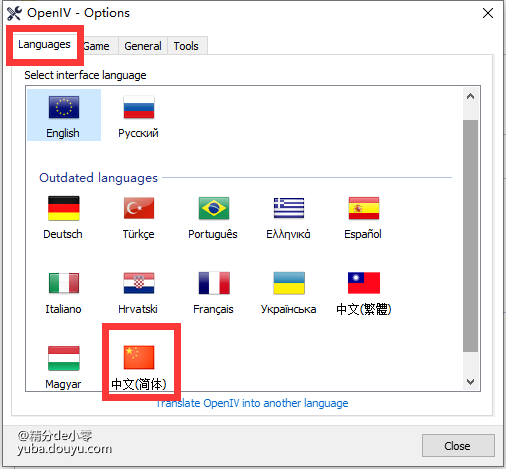Click the 'Hrvatski' label text
The height and width of the screenshot is (469, 506).
click(x=138, y=309)
